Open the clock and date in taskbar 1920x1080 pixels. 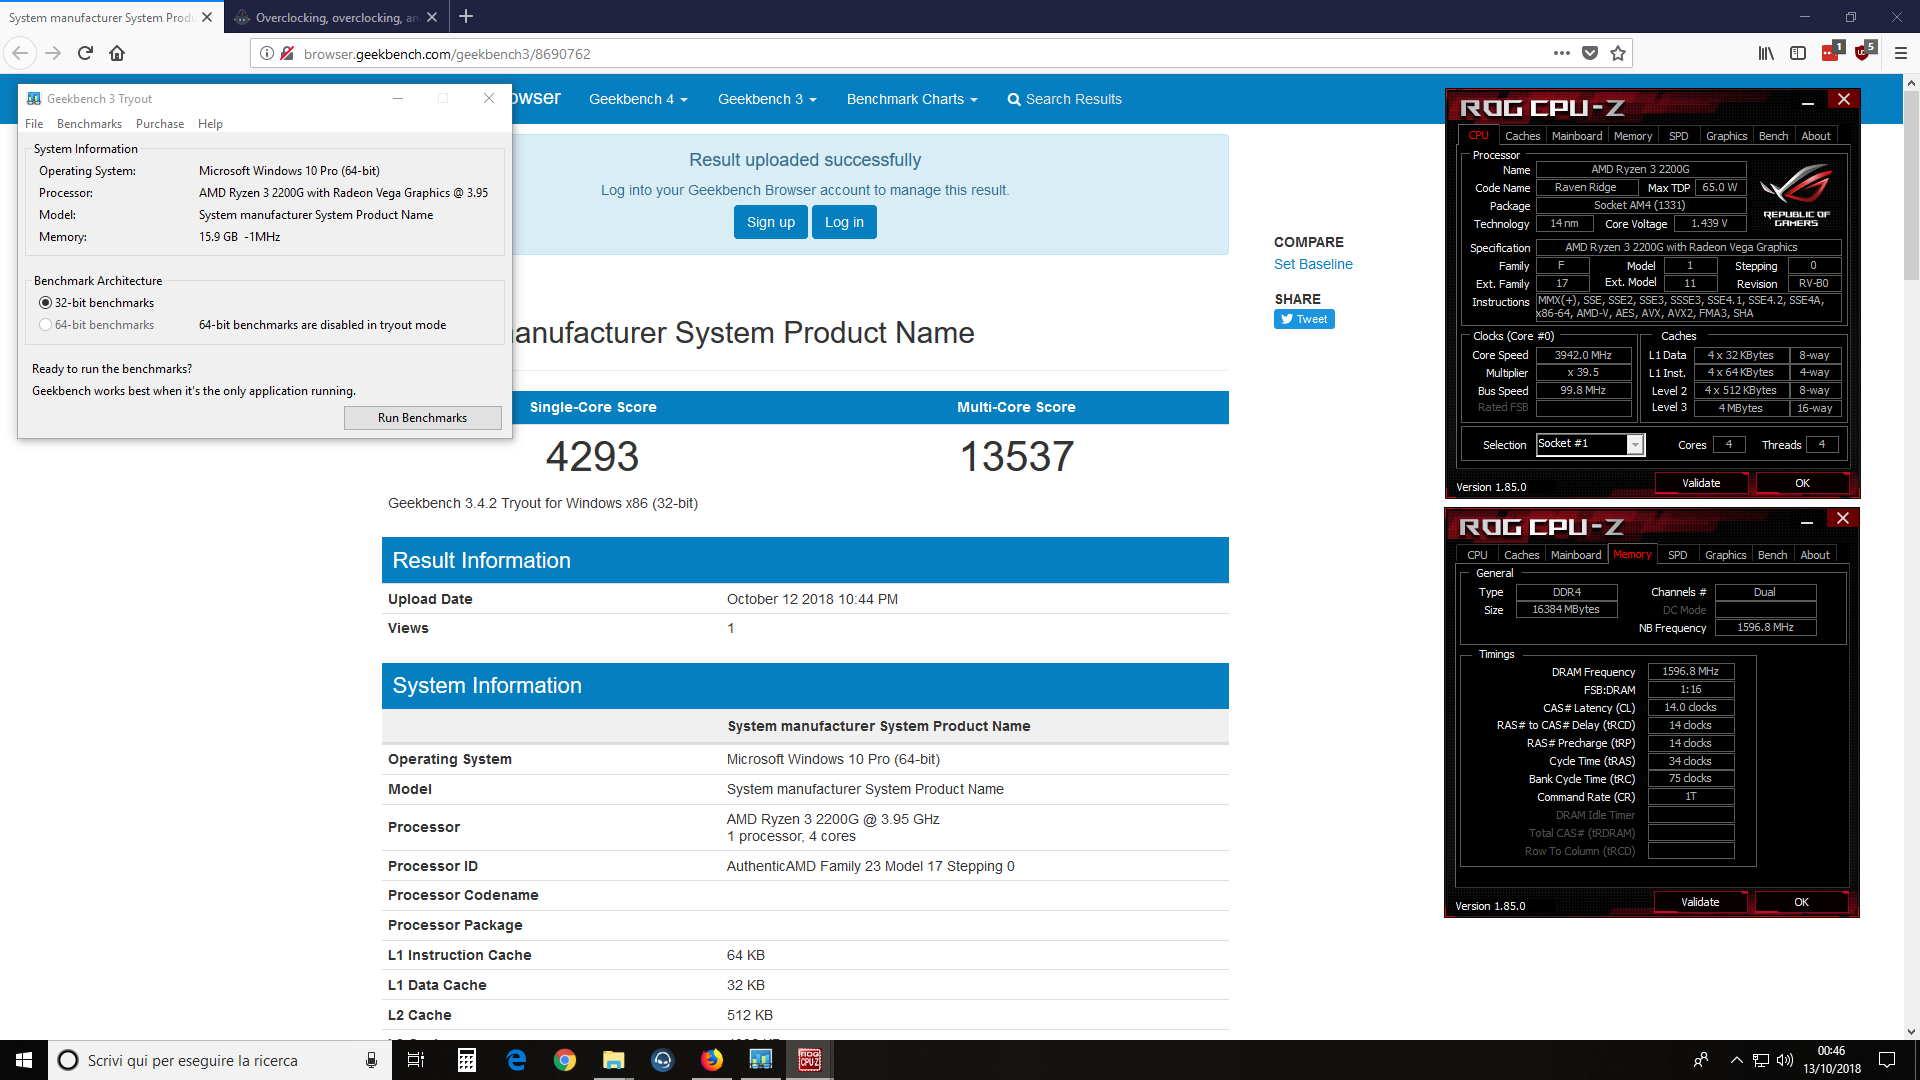1832,1060
